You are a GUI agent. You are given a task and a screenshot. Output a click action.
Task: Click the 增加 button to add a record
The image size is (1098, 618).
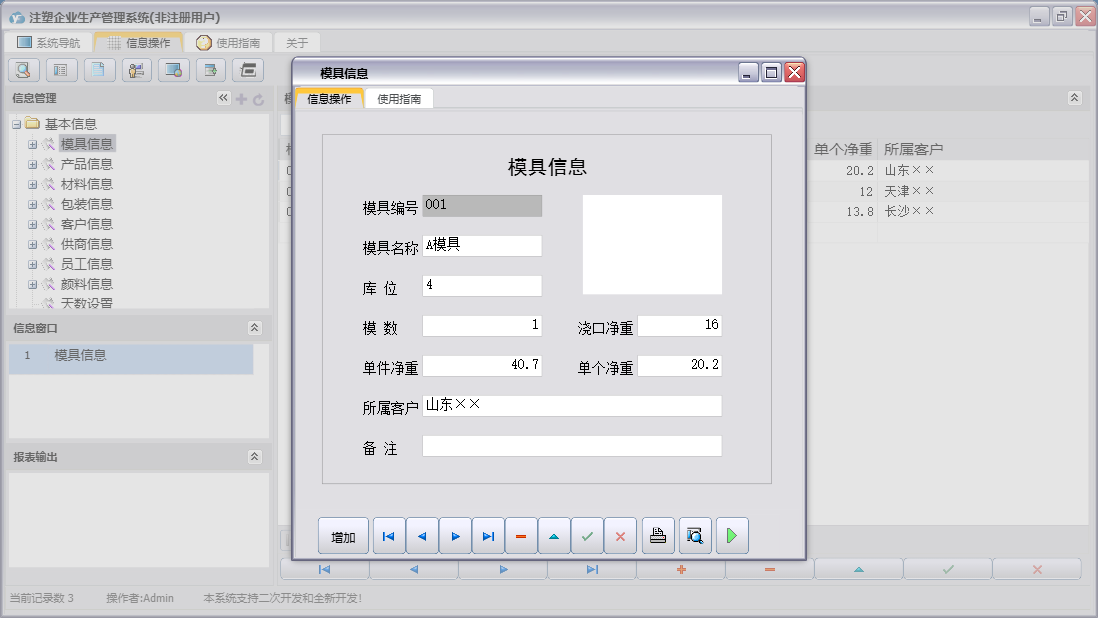[x=343, y=535]
